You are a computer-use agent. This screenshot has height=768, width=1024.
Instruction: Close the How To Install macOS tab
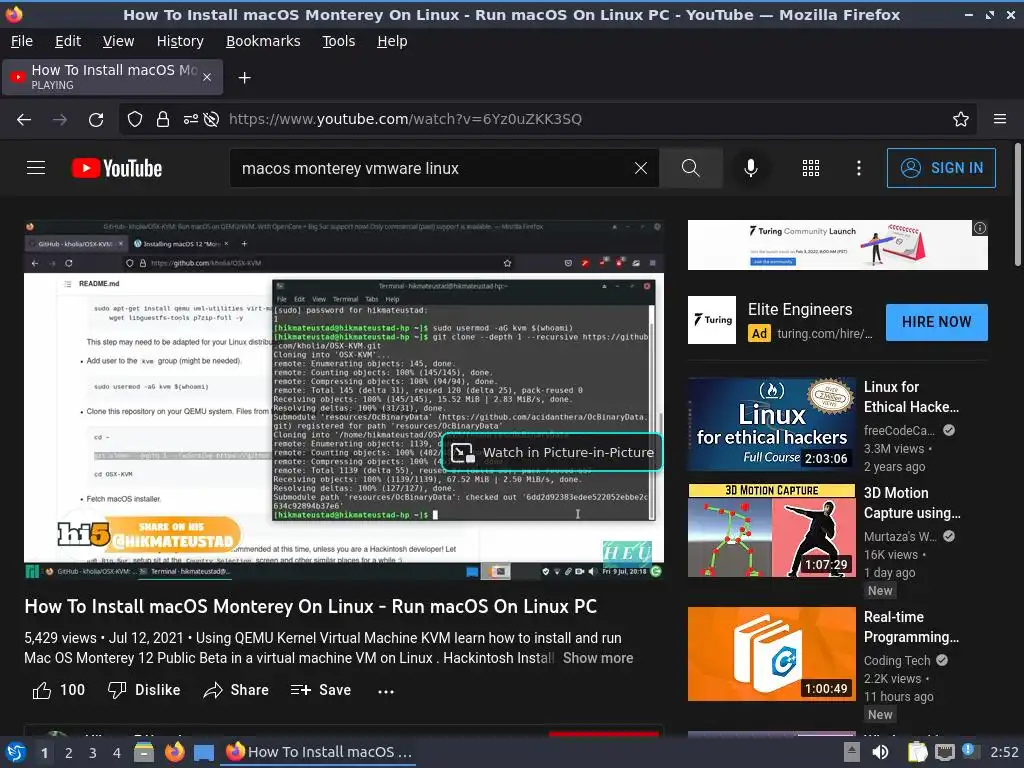coord(207,77)
